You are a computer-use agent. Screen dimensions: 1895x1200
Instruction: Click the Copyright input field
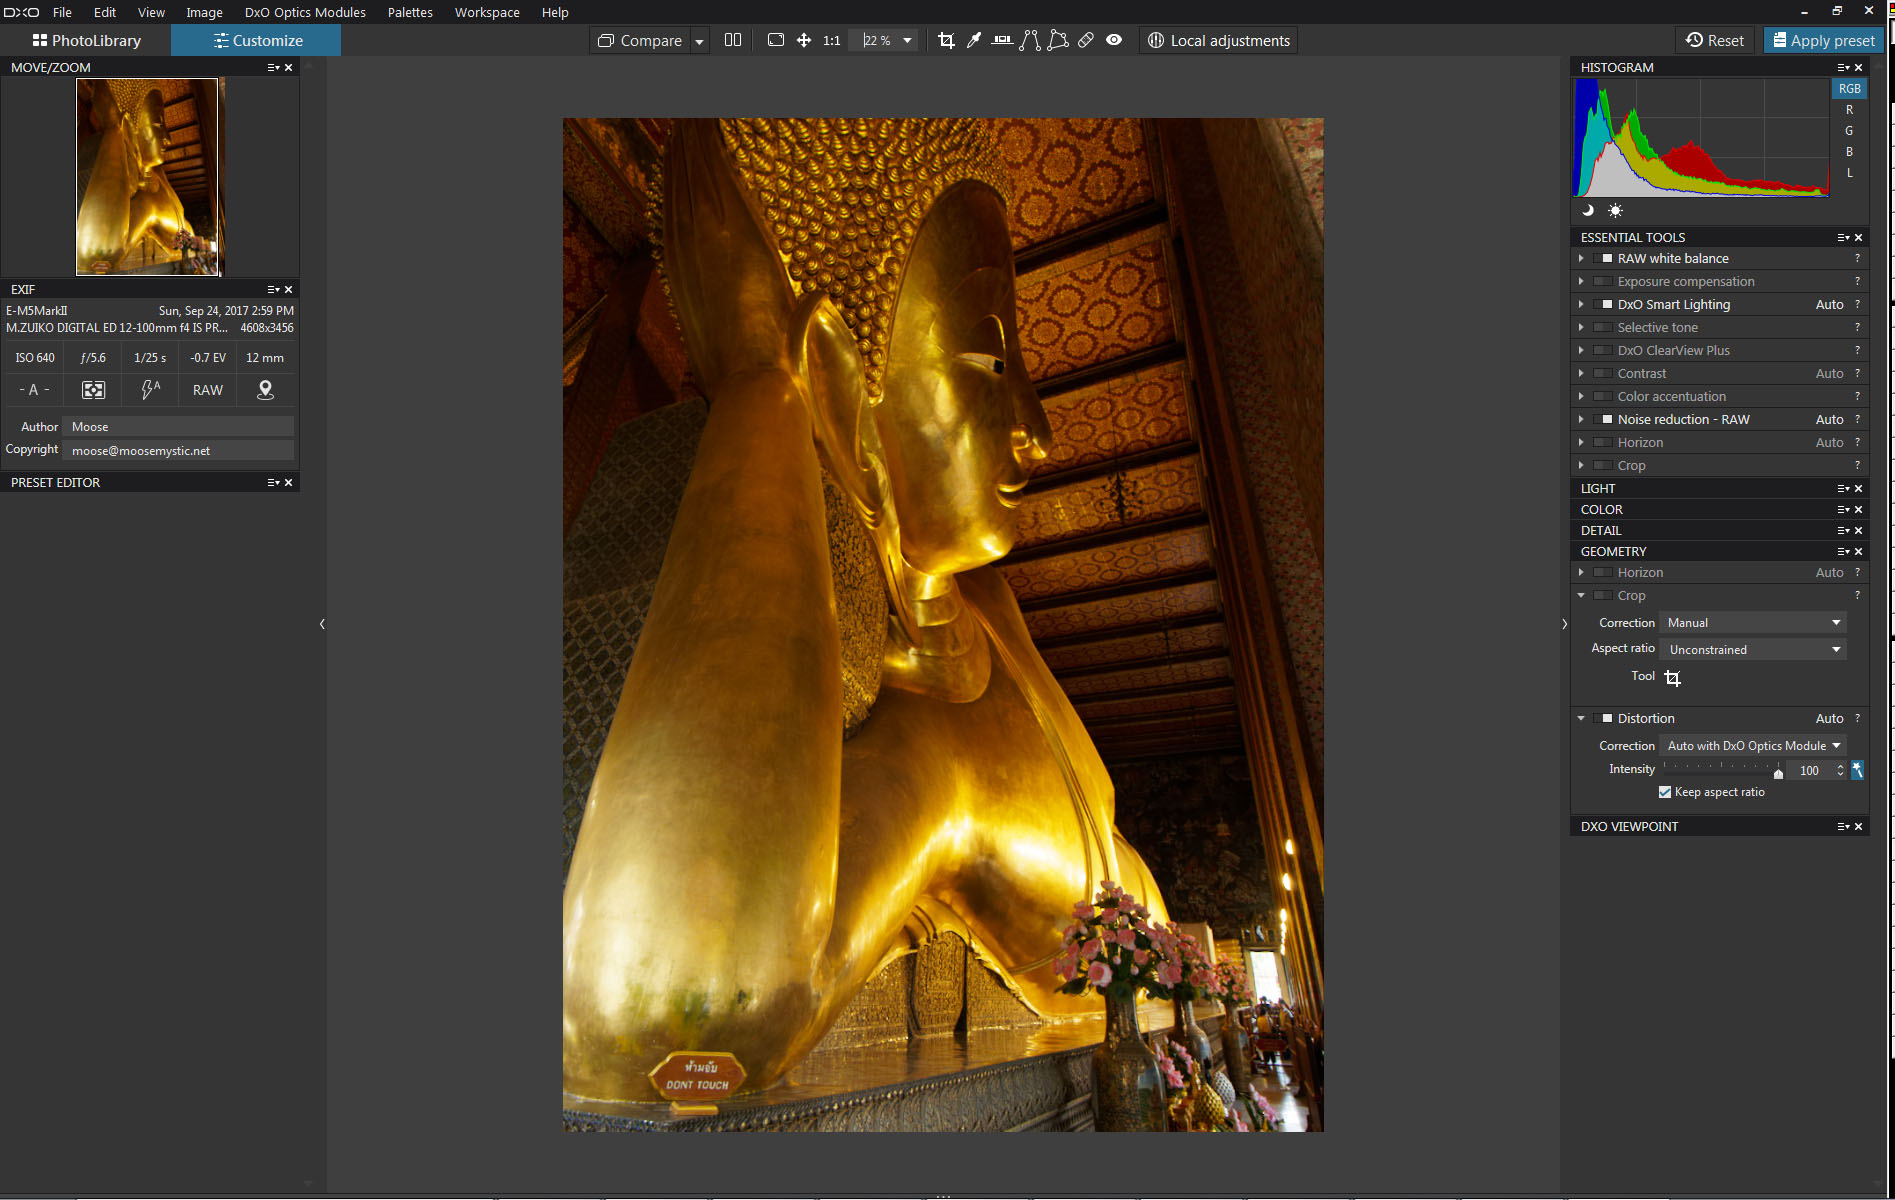pyautogui.click(x=178, y=451)
